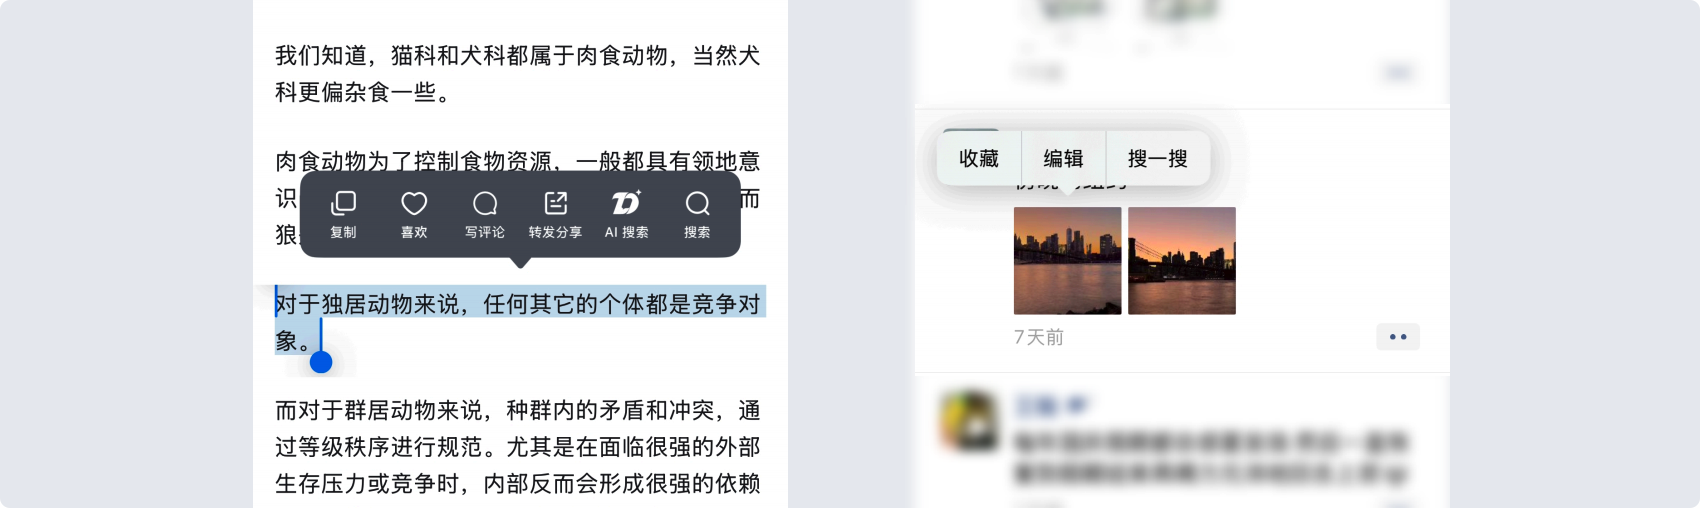Click the 7天前 timestamp
The width and height of the screenshot is (1700, 508).
click(x=1039, y=337)
